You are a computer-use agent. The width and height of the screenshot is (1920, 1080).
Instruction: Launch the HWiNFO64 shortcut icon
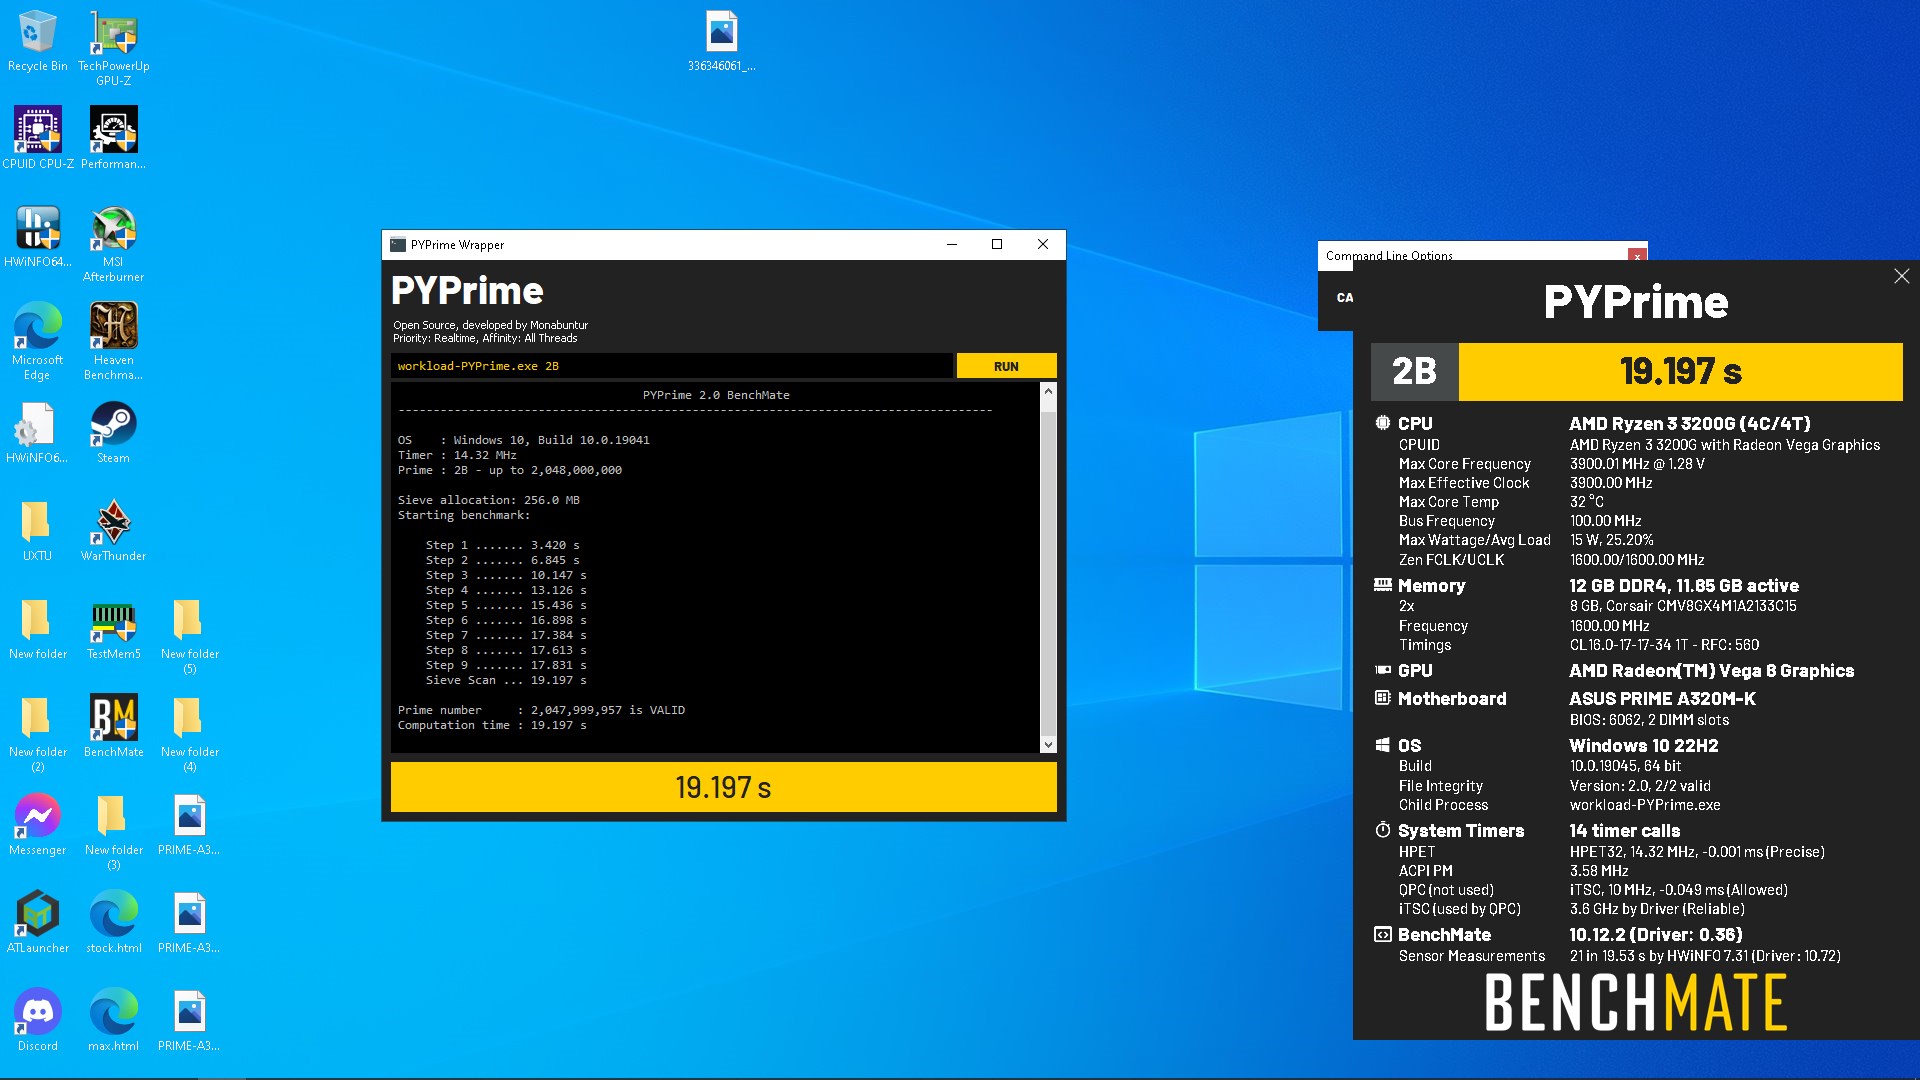pos(37,236)
